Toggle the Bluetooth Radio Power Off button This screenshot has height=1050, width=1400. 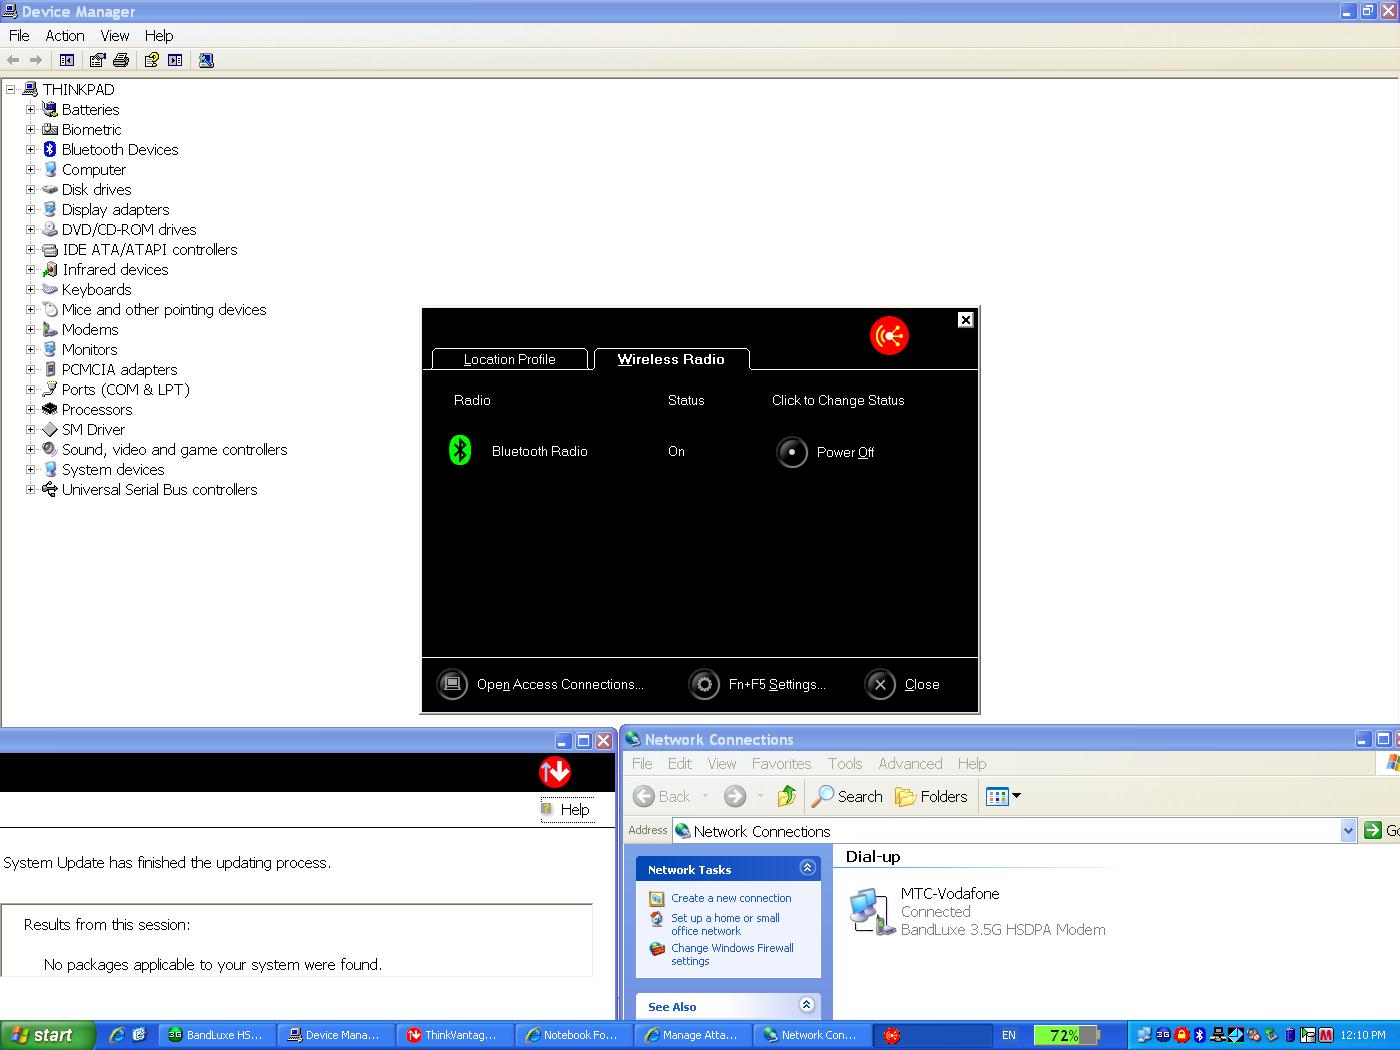[x=792, y=452]
